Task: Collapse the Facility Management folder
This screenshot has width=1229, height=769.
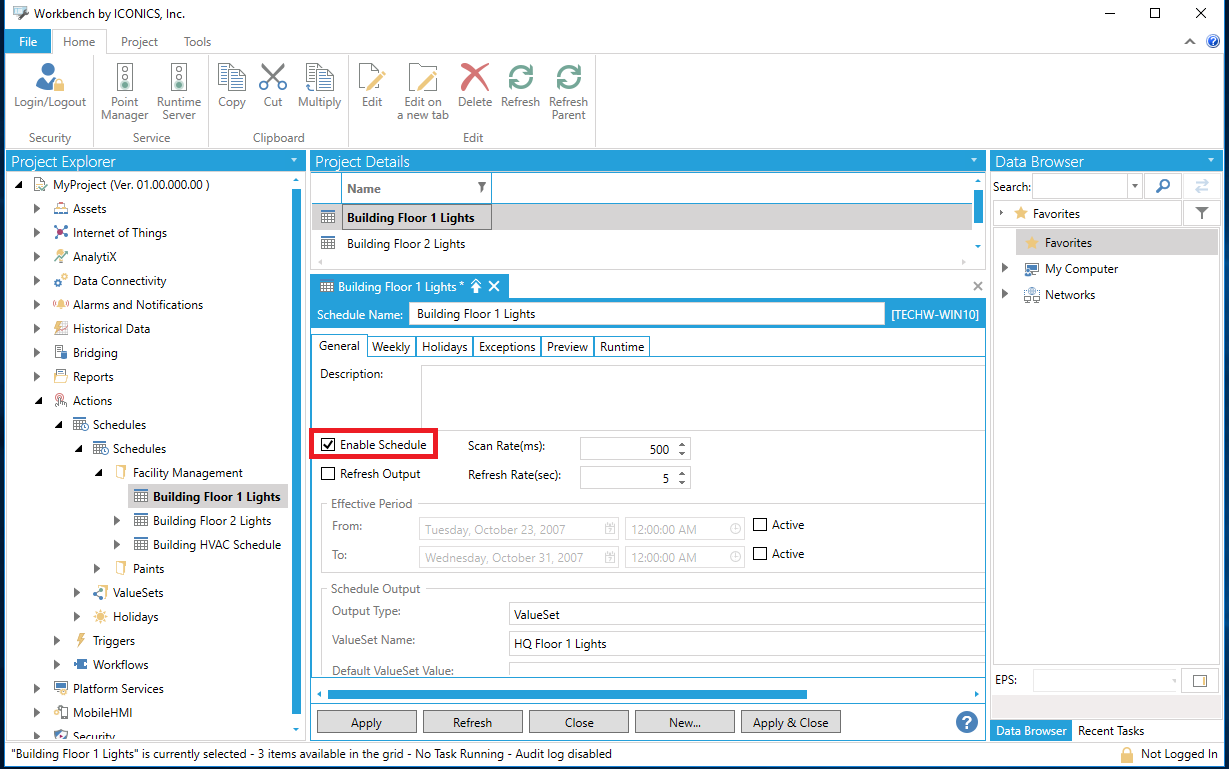Action: pos(98,473)
